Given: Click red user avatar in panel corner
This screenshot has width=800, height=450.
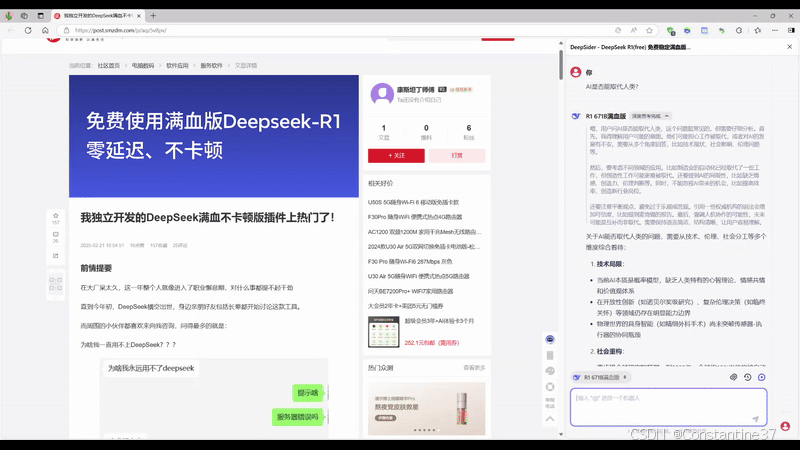Looking at the screenshot, I should [x=785, y=426].
